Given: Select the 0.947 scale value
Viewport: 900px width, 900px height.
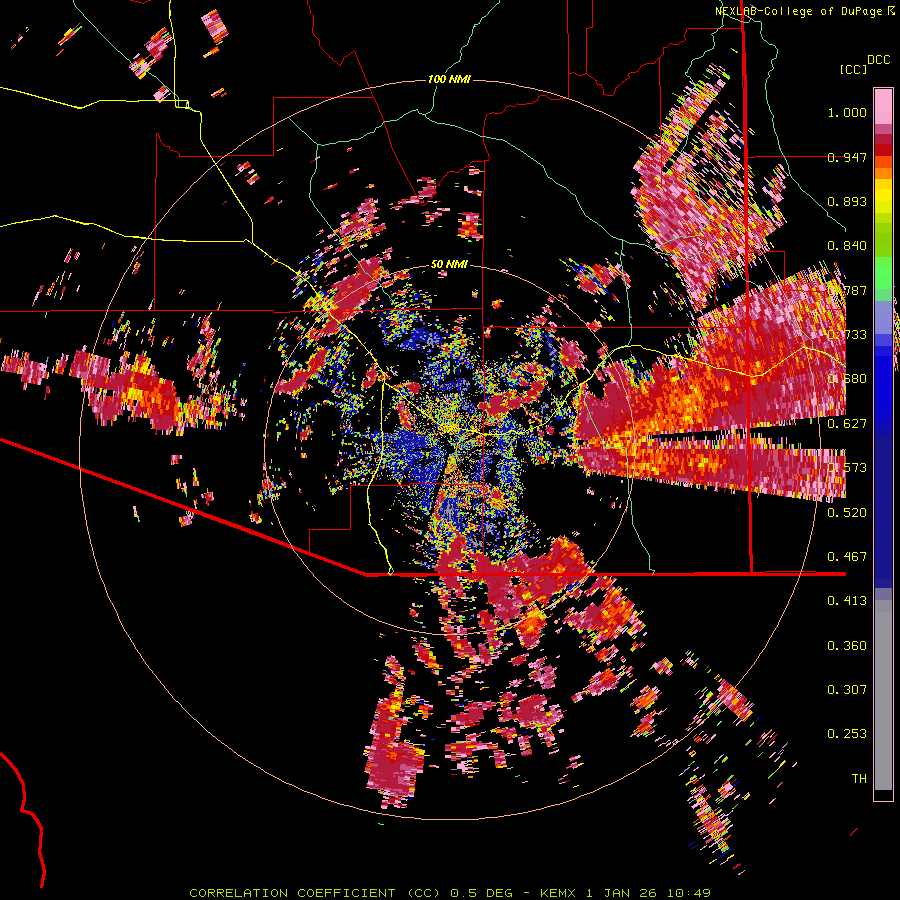Looking at the screenshot, I should (x=847, y=157).
